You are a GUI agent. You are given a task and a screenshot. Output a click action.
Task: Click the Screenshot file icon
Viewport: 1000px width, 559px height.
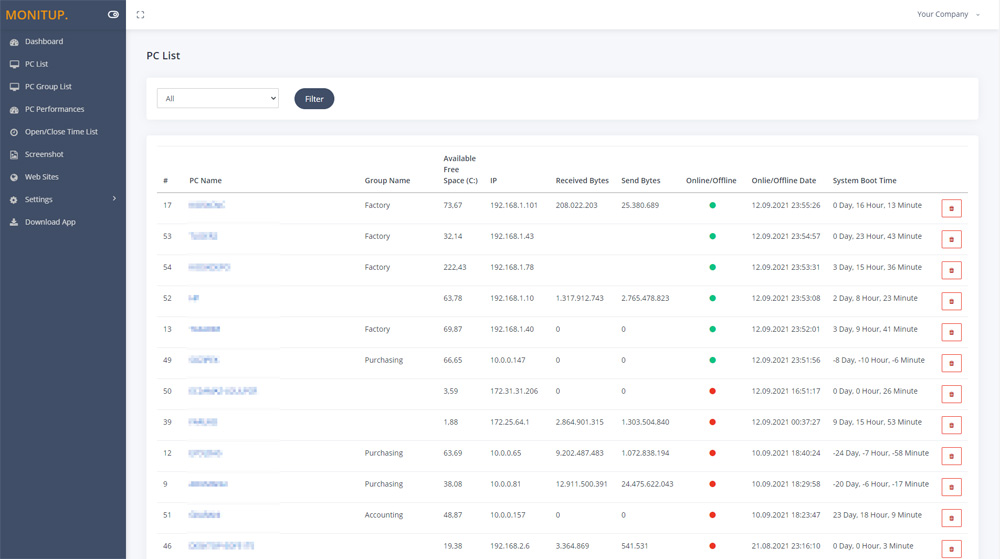click(14, 155)
